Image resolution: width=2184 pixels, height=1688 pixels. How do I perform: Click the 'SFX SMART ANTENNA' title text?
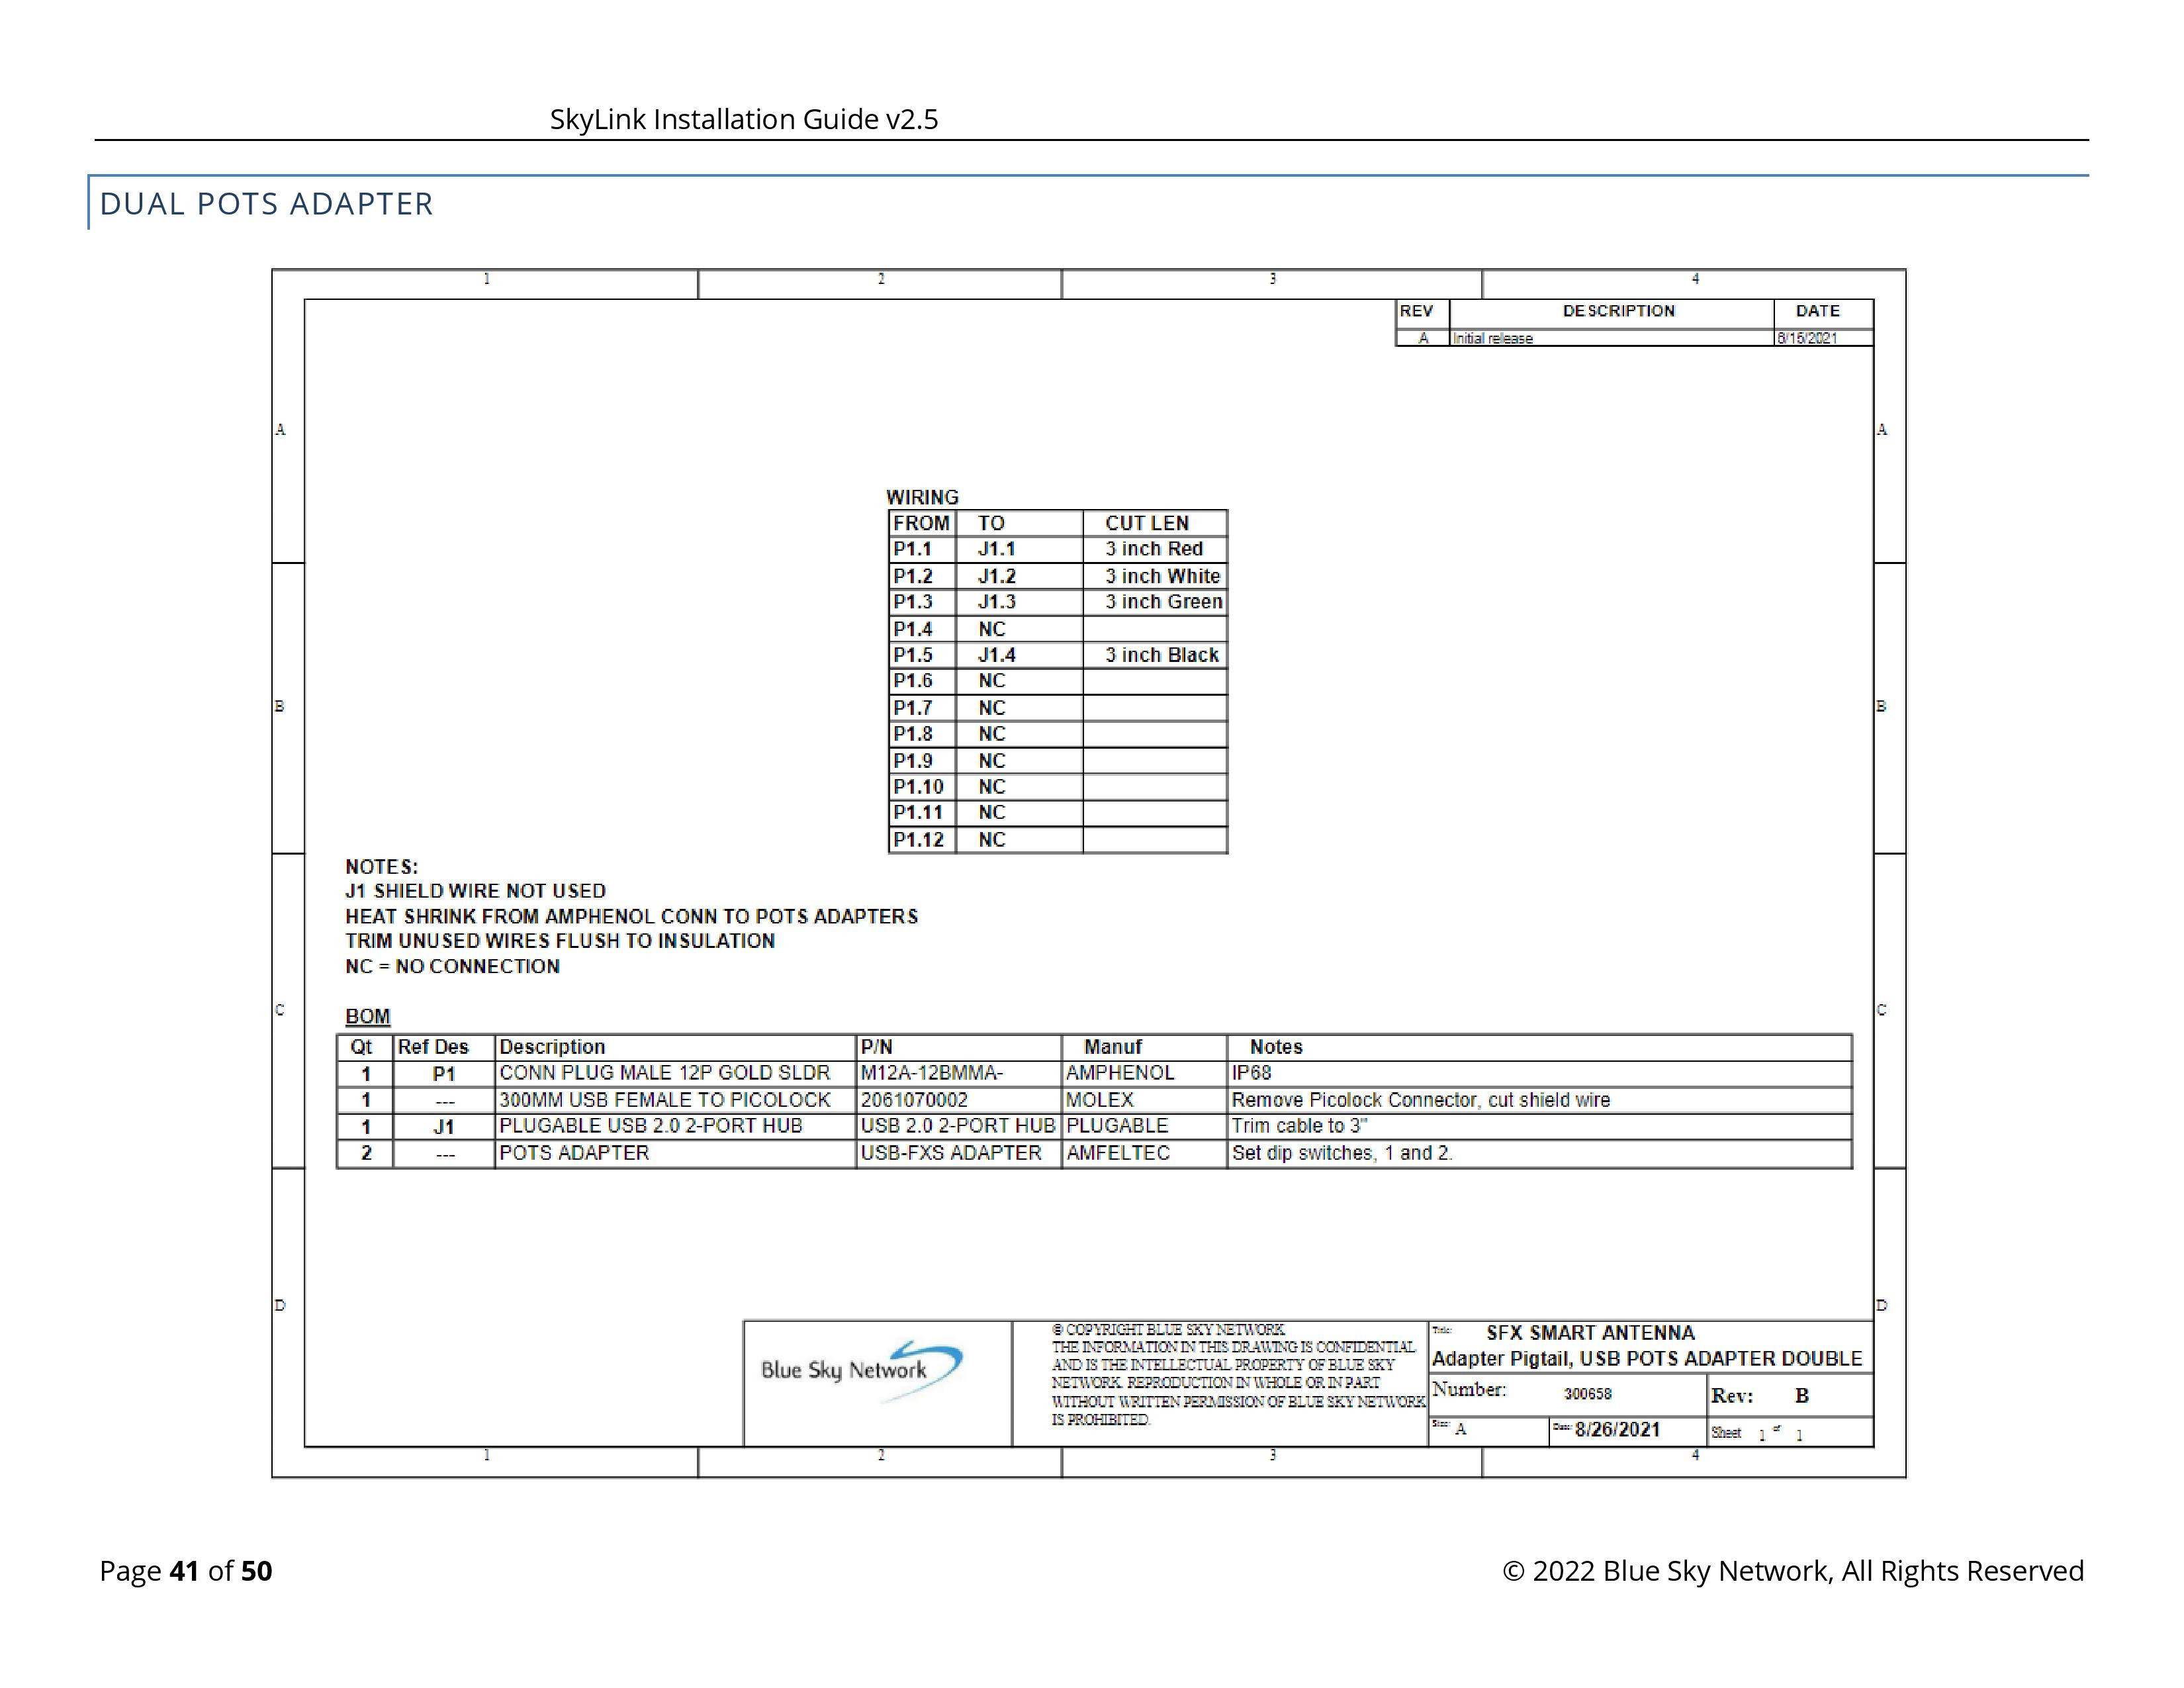[1590, 1333]
